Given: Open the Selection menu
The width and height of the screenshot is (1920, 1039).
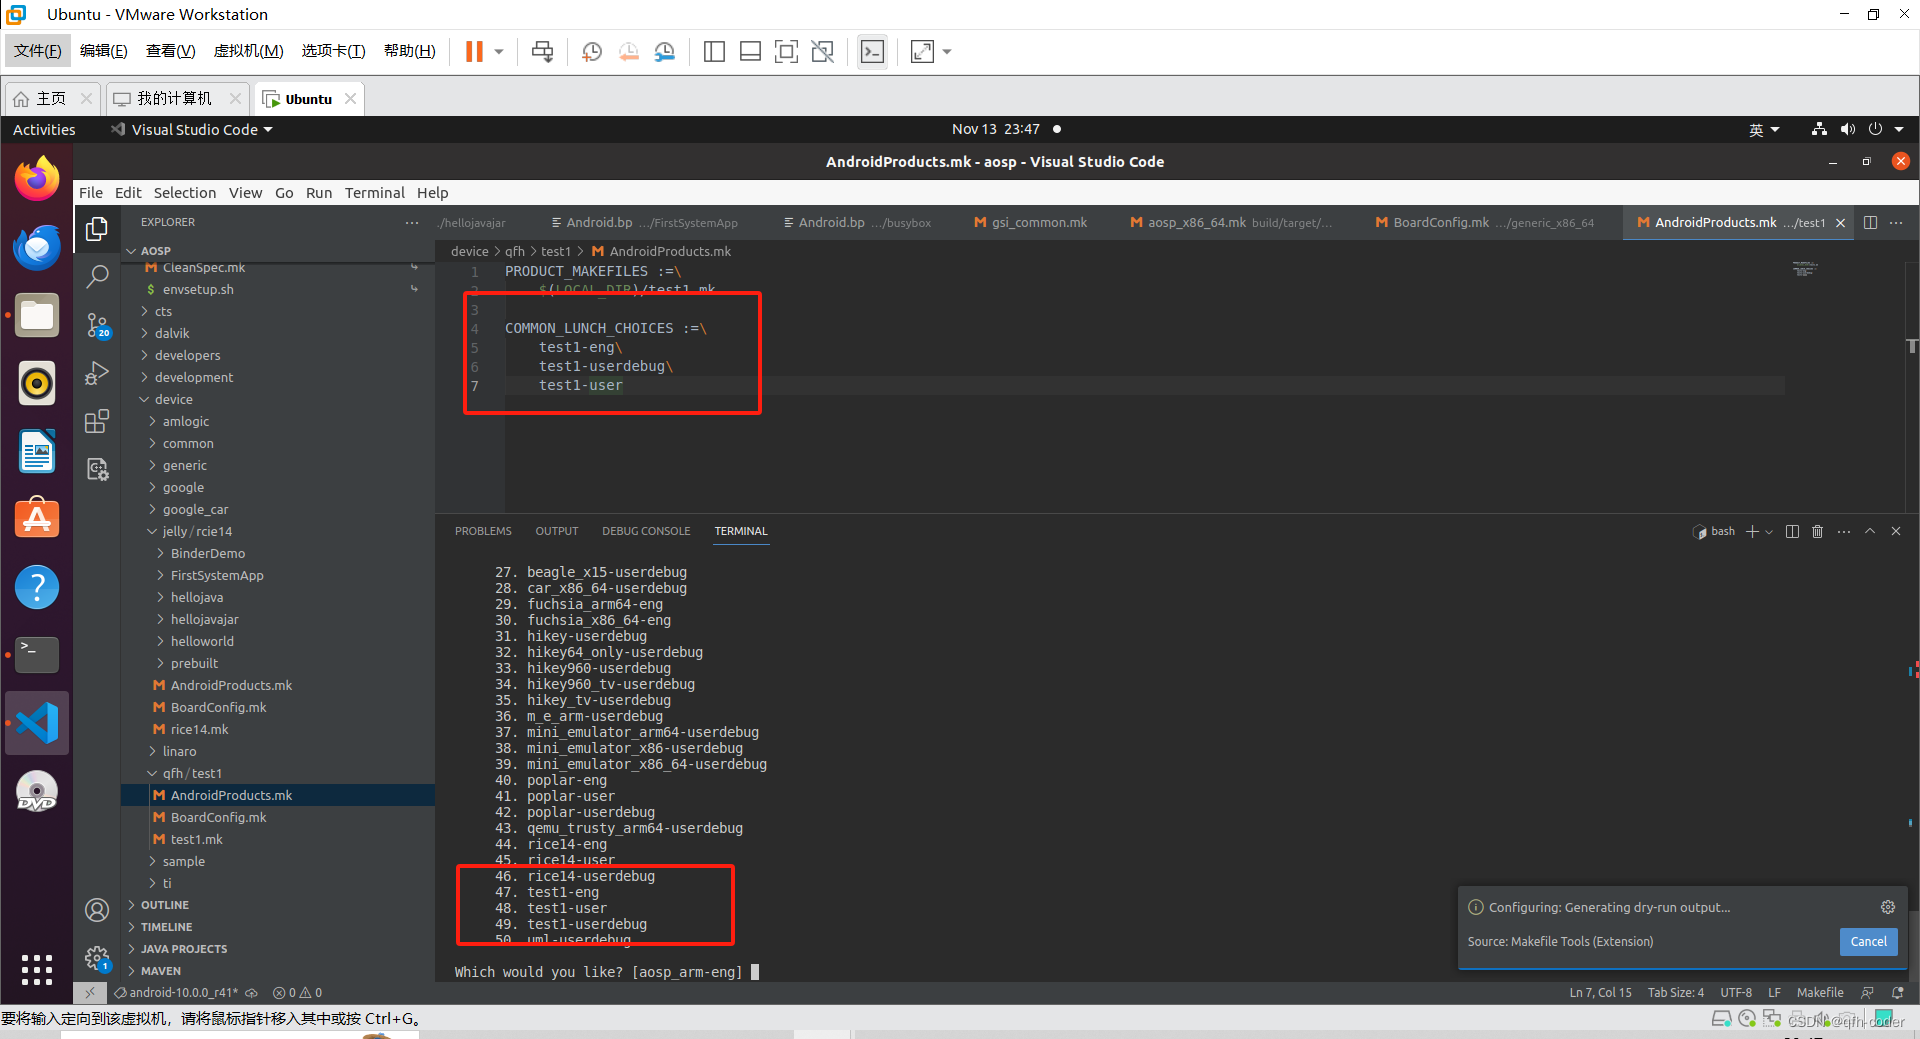Looking at the screenshot, I should pos(185,193).
